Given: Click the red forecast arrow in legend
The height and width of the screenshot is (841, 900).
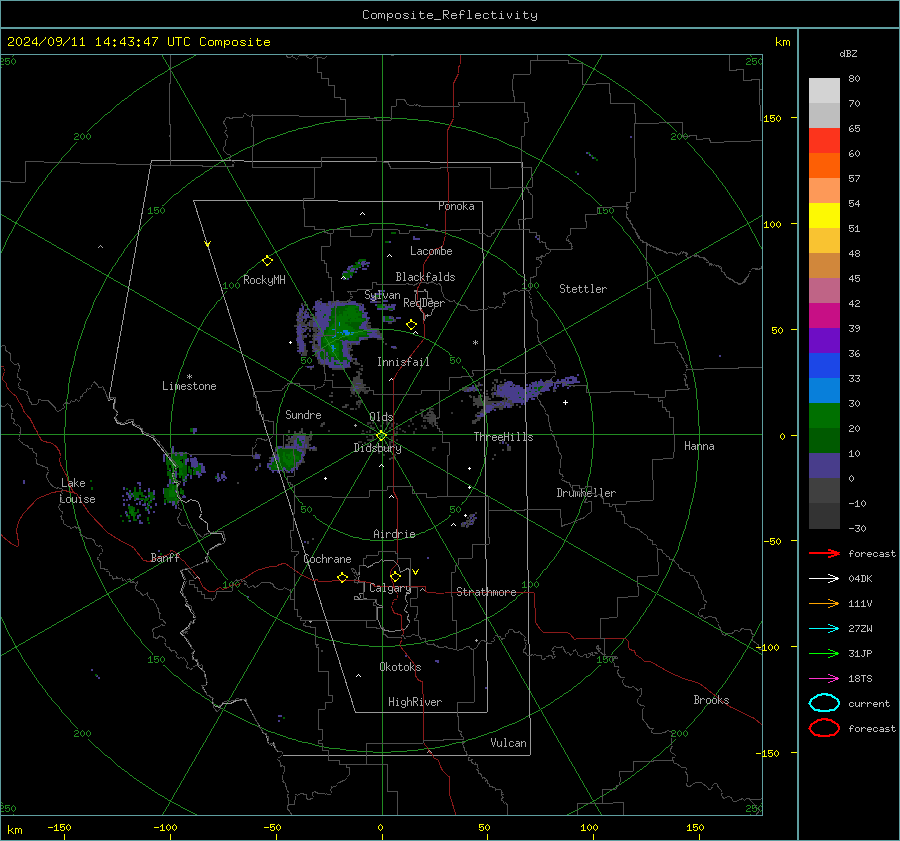Looking at the screenshot, I should (x=824, y=553).
